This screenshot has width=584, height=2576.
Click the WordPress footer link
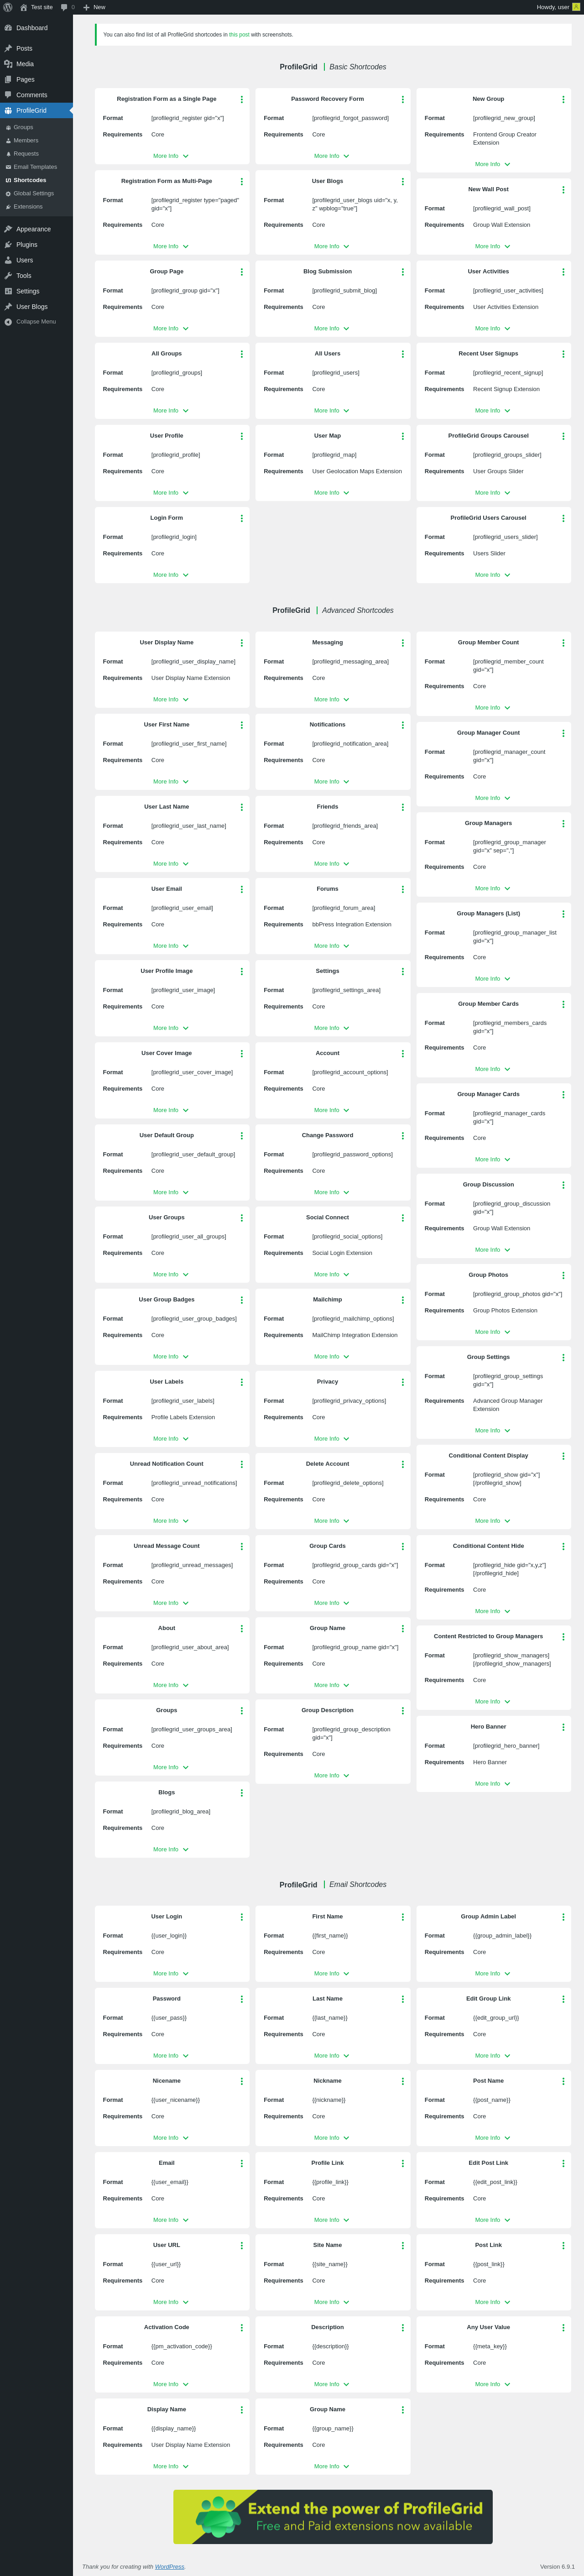click(170, 2567)
